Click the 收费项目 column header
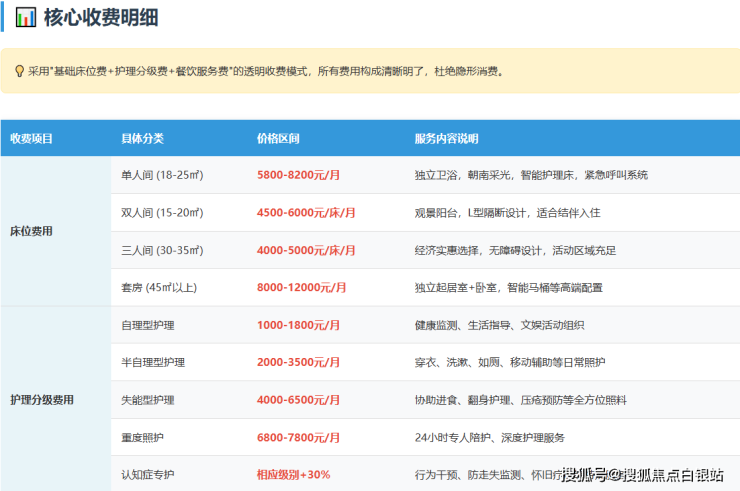The width and height of the screenshot is (740, 491). coord(32,138)
